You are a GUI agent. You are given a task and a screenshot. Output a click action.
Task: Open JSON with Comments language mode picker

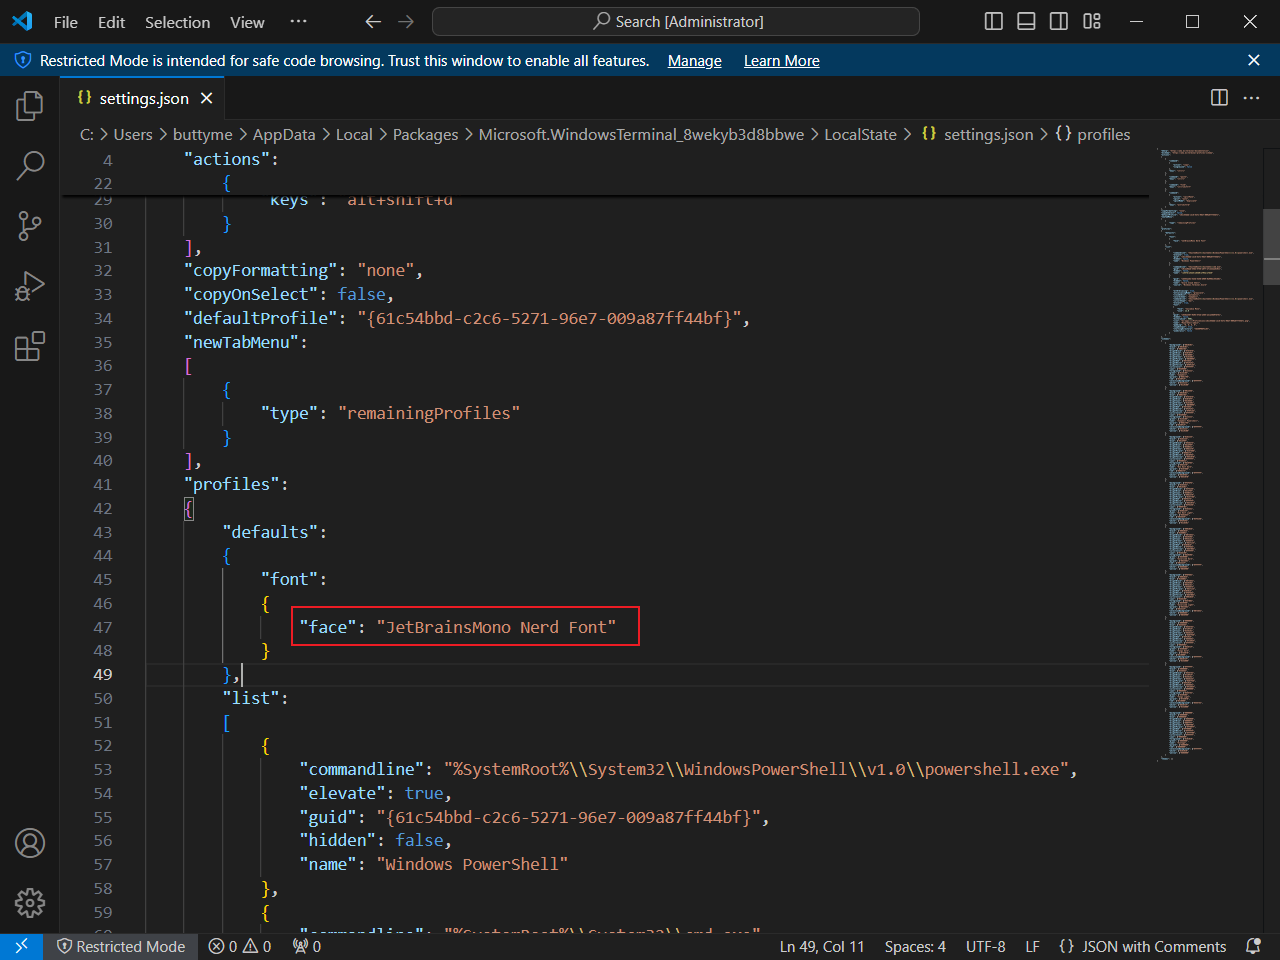(x=1142, y=946)
